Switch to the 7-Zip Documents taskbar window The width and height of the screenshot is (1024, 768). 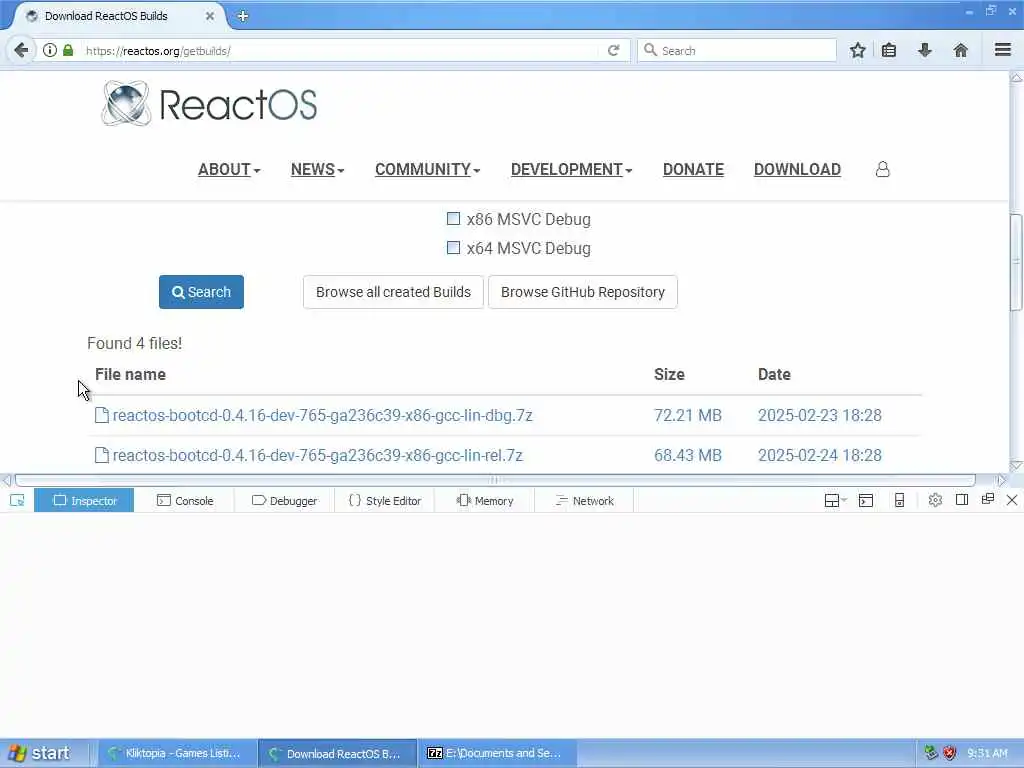click(x=496, y=753)
